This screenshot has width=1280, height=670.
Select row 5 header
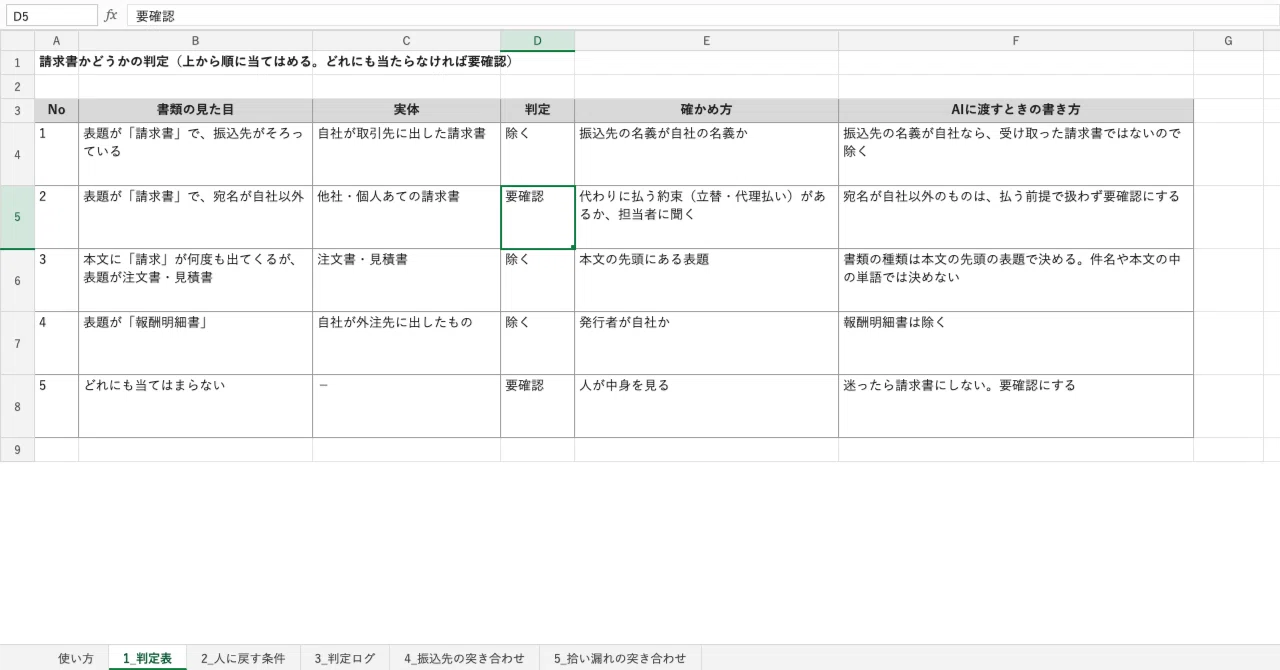[17, 217]
